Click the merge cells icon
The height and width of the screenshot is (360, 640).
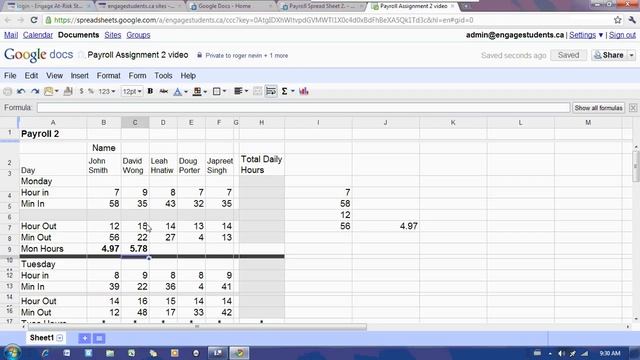[x=258, y=91]
